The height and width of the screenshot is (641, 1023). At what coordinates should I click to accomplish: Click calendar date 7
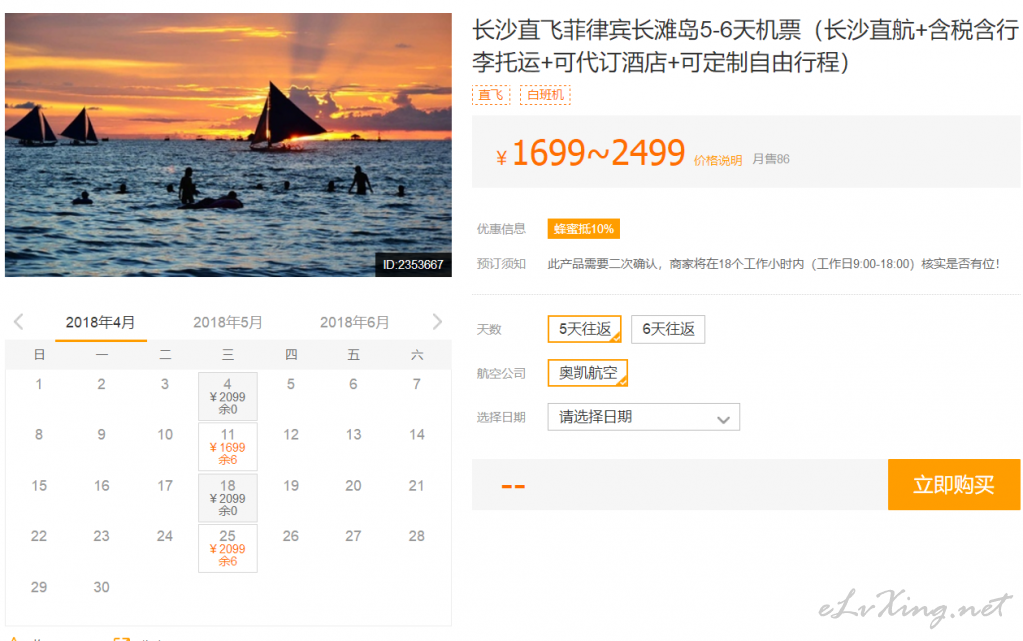click(417, 384)
